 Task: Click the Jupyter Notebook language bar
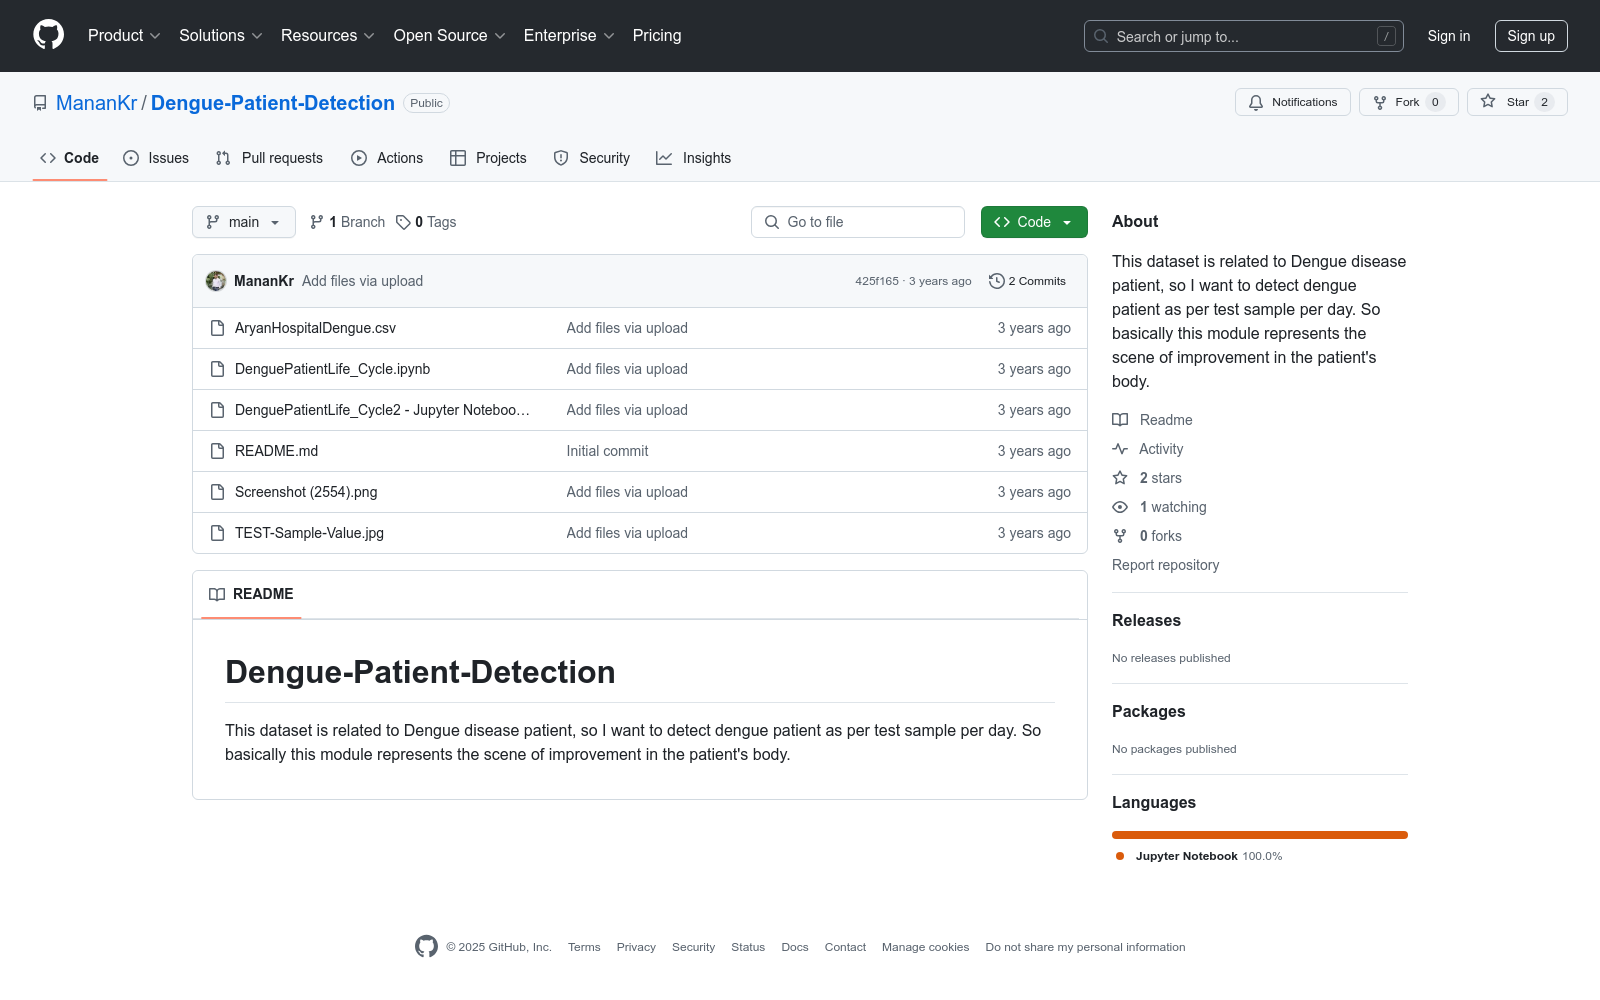(x=1260, y=835)
